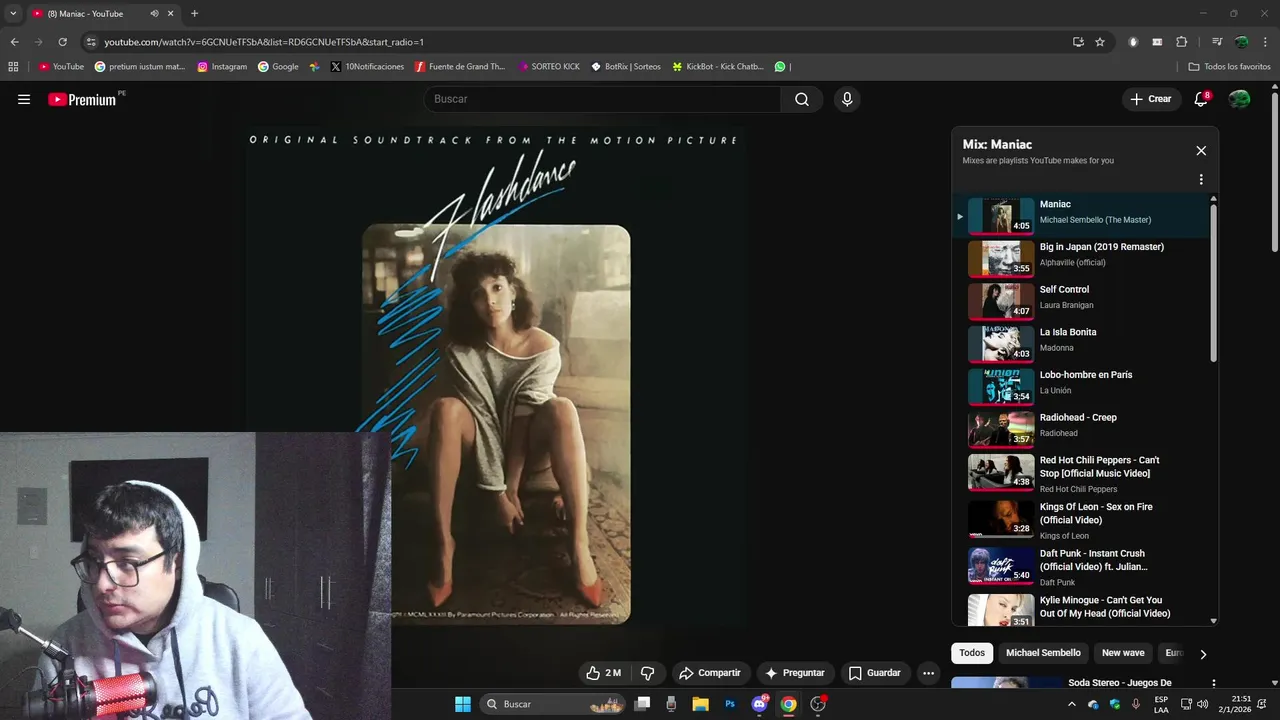This screenshot has height=720, width=1280.
Task: Open tab search dropdown arrow
Action: coord(13,14)
